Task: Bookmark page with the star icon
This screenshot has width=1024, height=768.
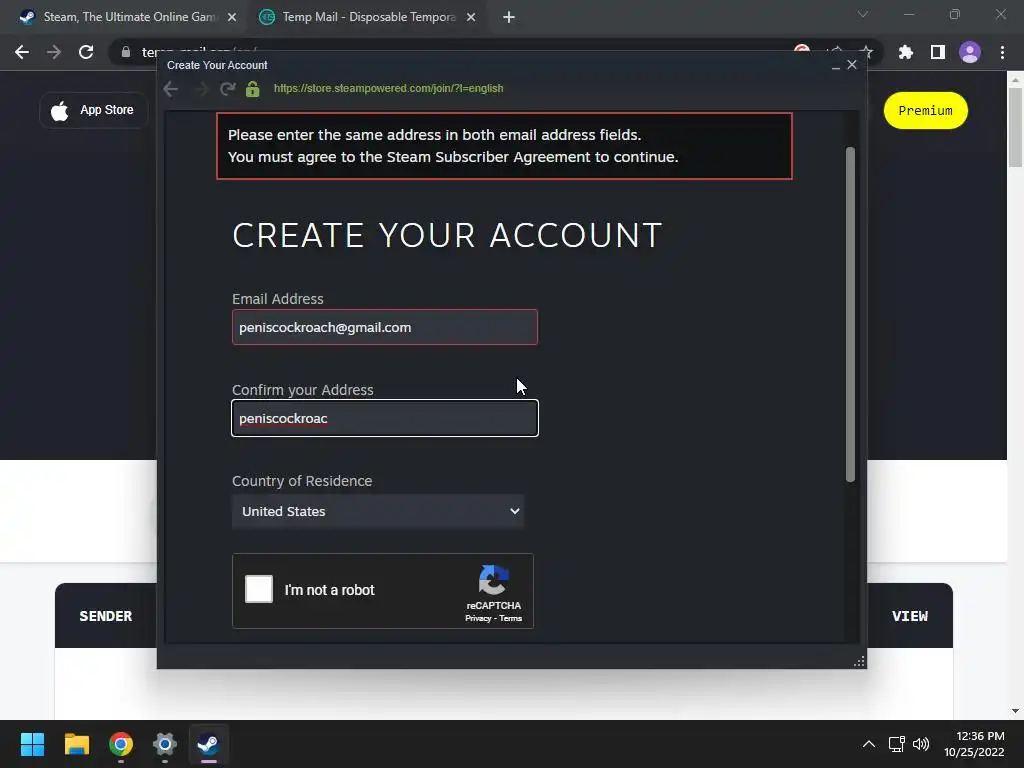Action: coord(866,52)
